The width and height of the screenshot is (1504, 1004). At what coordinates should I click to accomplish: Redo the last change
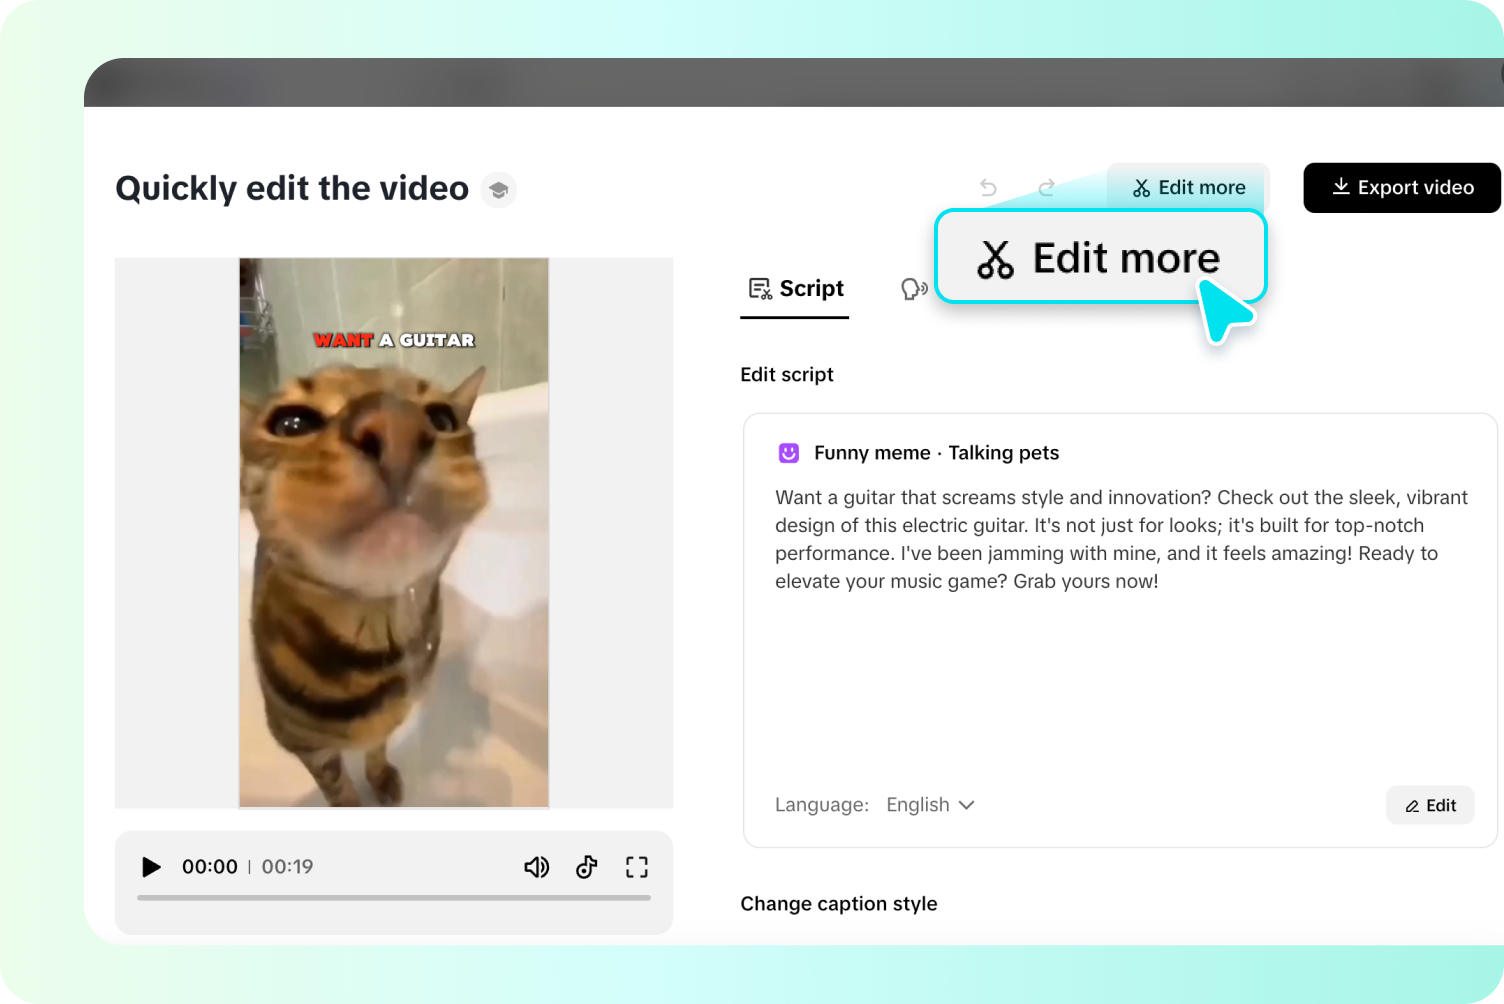pyautogui.click(x=1046, y=187)
